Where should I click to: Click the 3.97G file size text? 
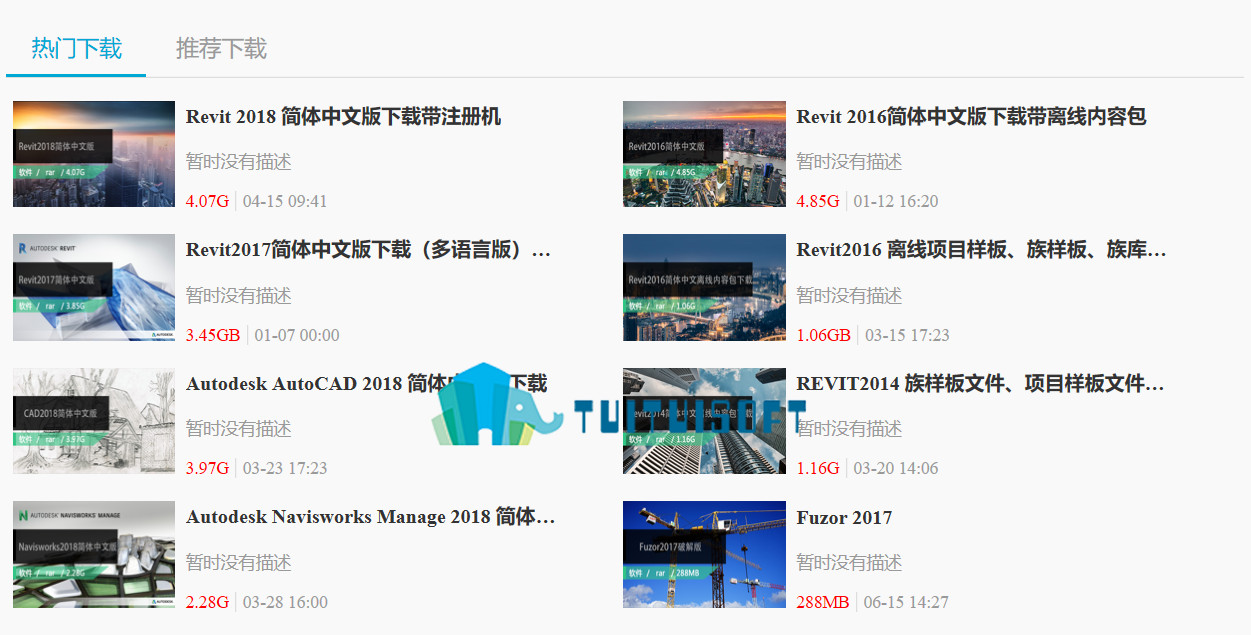click(208, 468)
